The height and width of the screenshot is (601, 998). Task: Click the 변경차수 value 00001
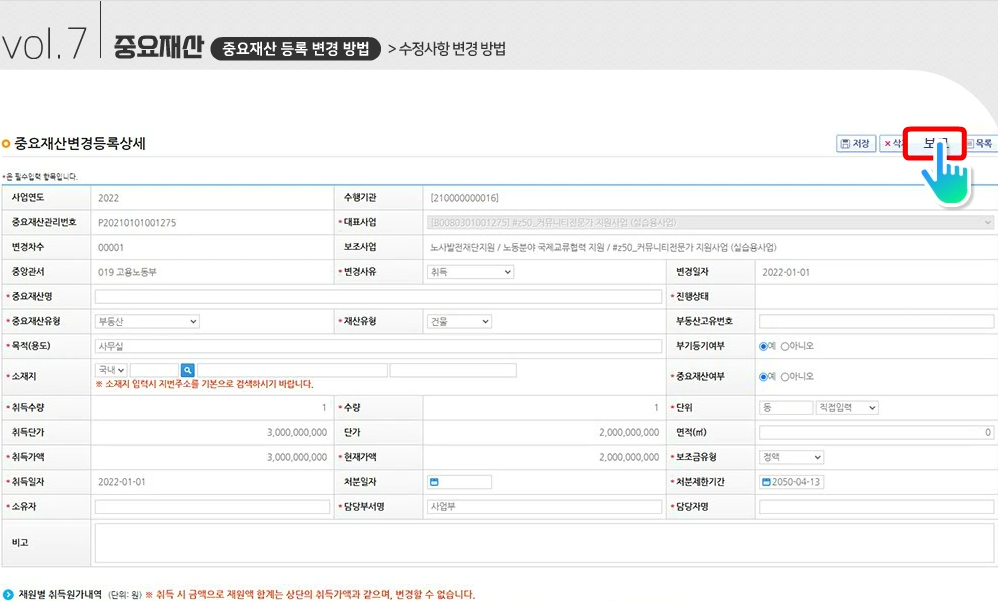pyautogui.click(x=111, y=248)
